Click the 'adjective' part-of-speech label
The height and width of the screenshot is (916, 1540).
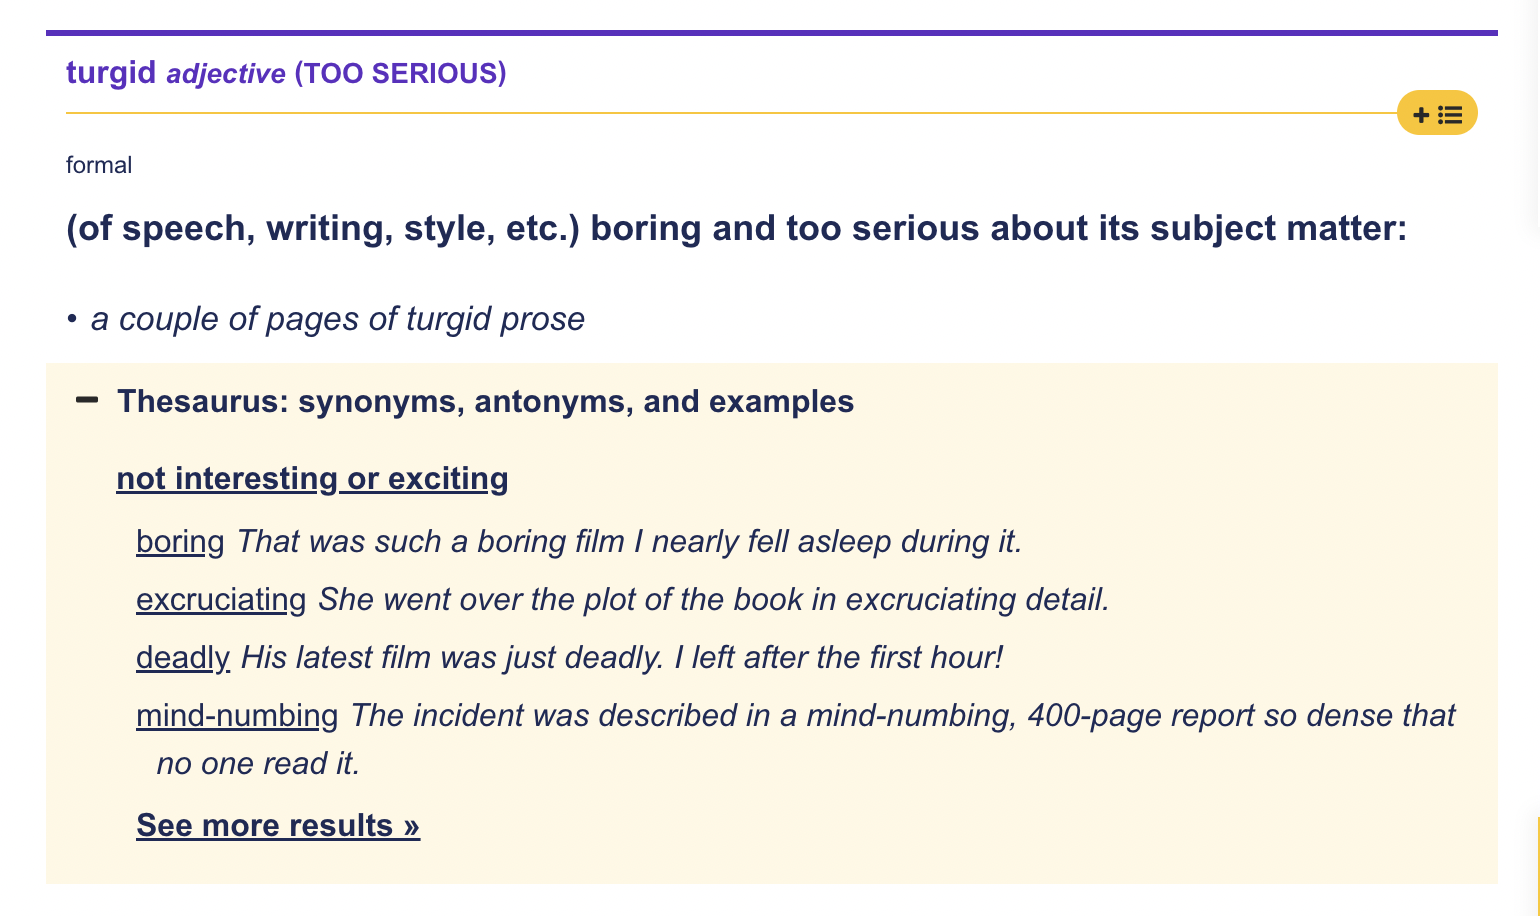click(x=226, y=74)
